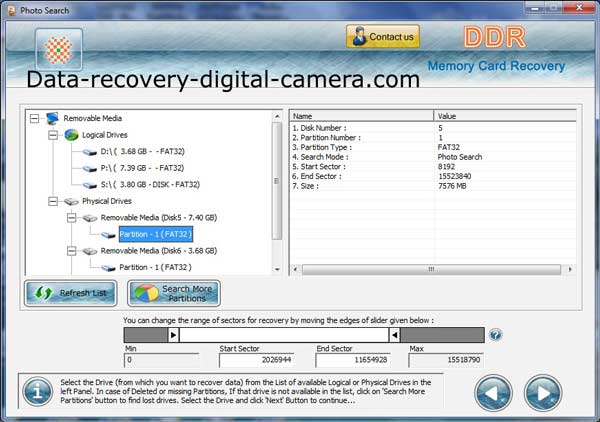Click the tree panel vertical scrollbar thumb
Screen dimensions: 600x422
pos(277,181)
